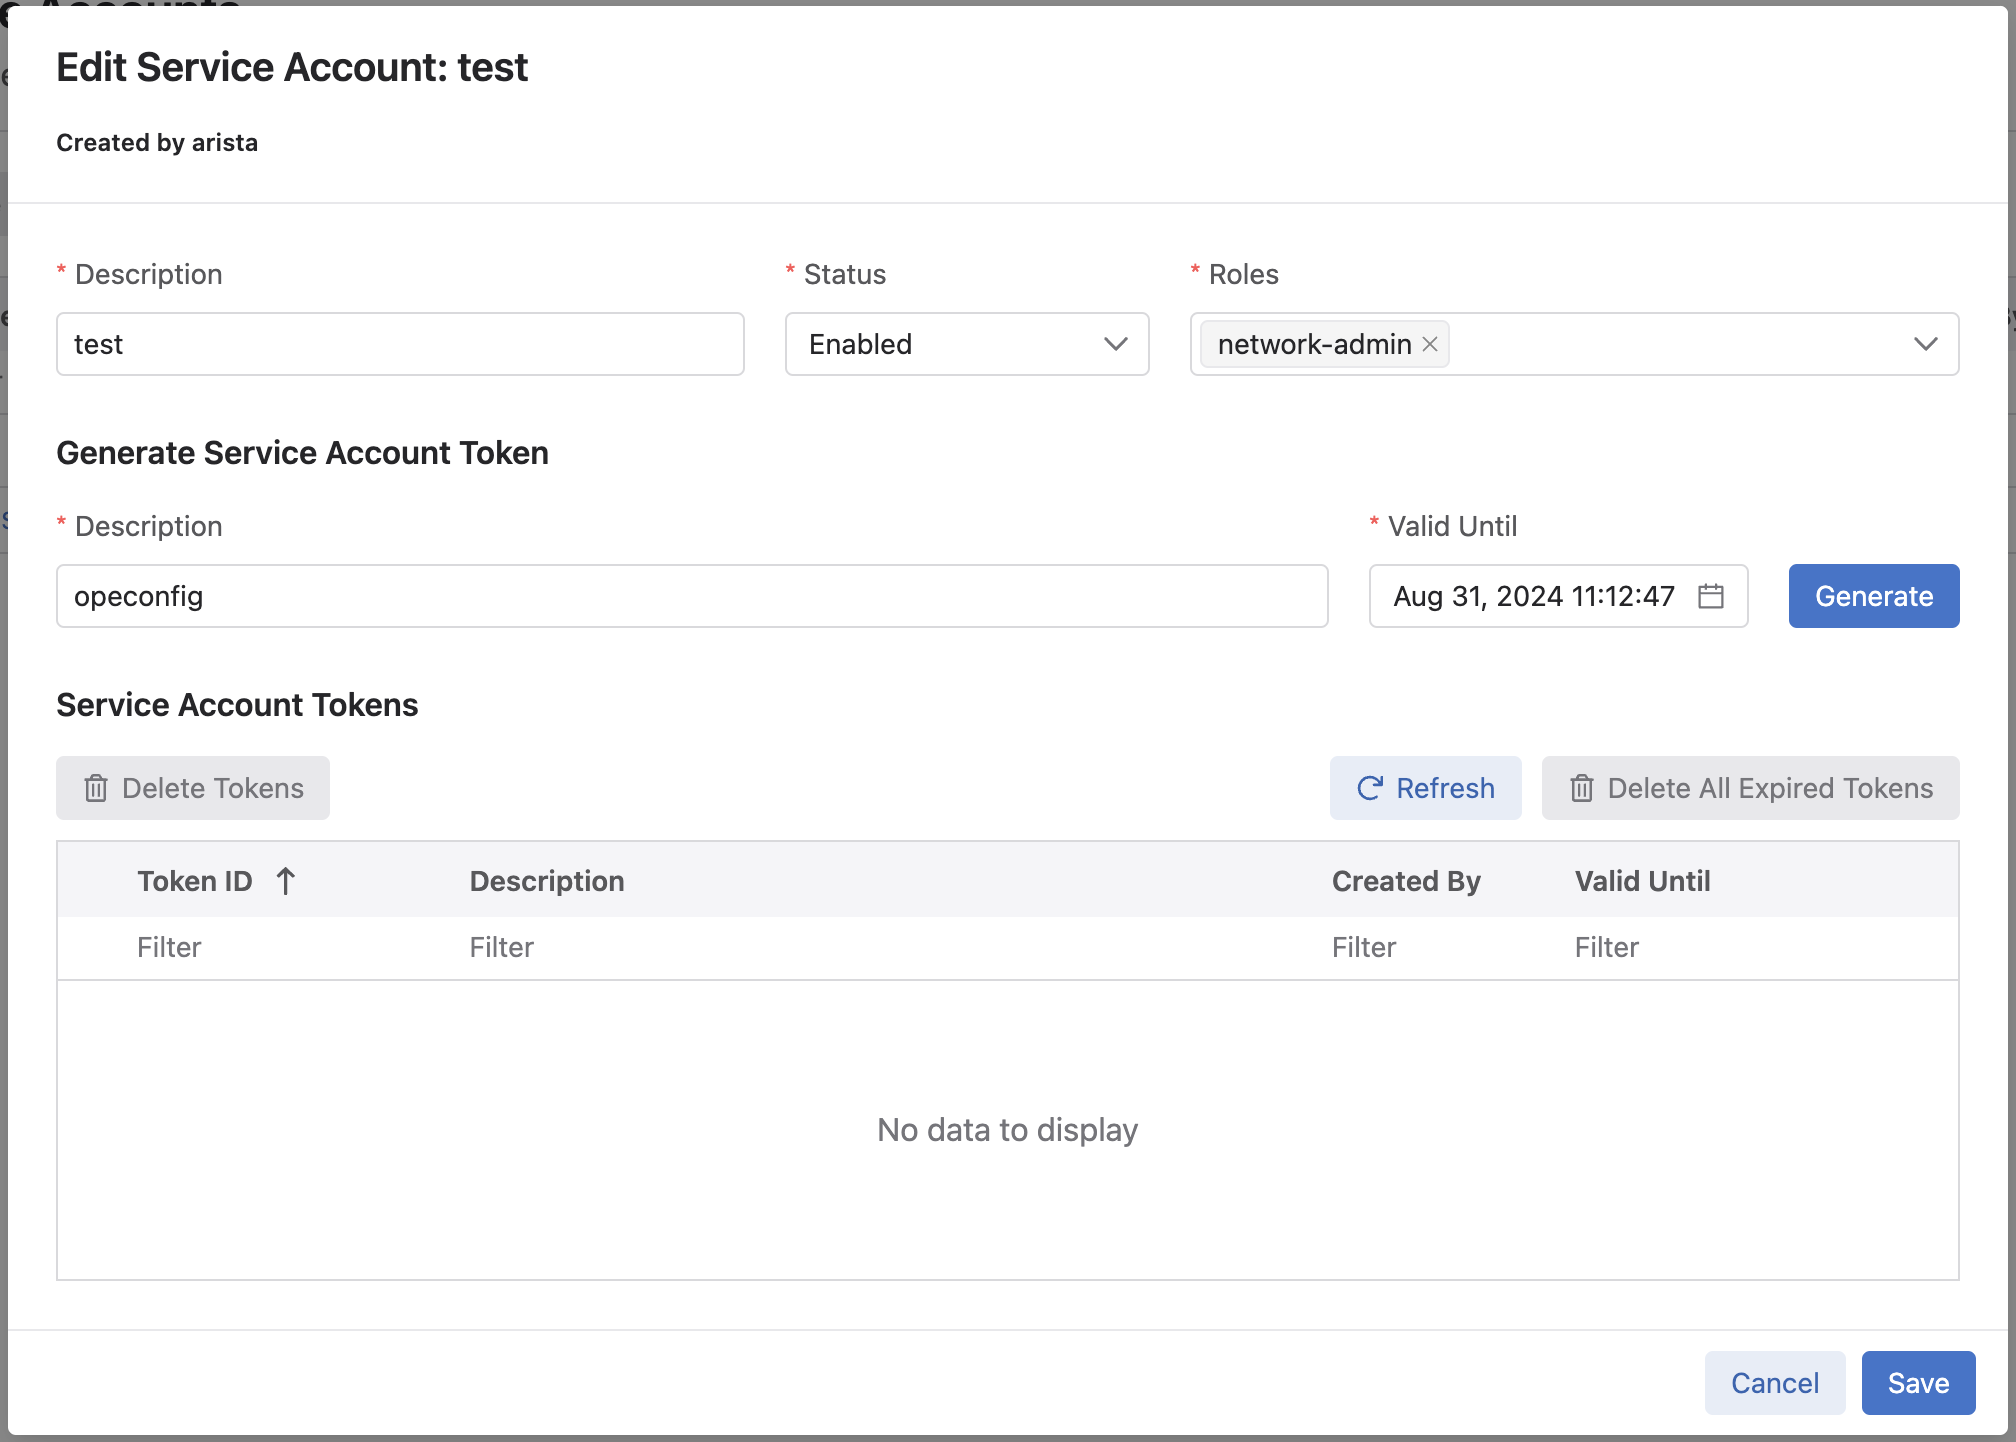Screen dimensions: 2016x1442
Task: Open the Valid Until calendar picker icon
Action: [1711, 596]
